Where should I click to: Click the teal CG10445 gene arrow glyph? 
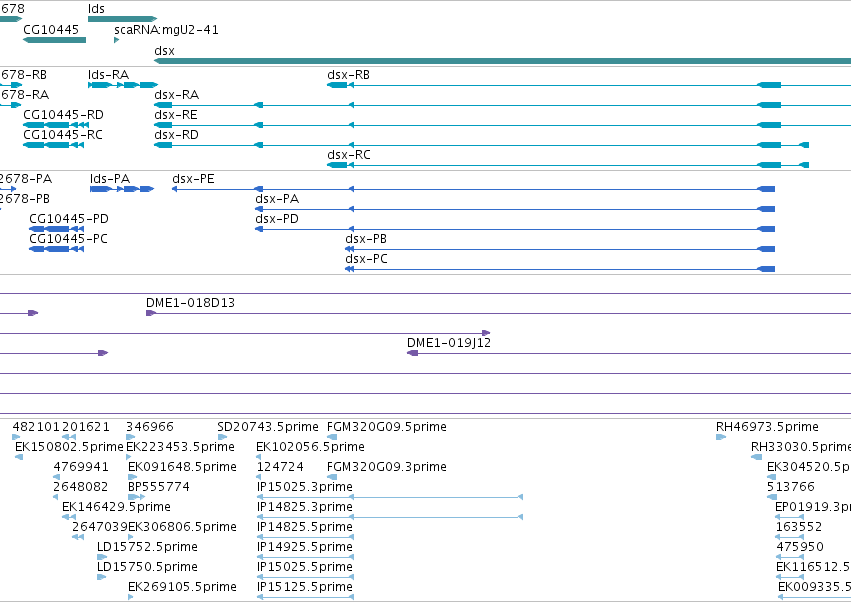tap(54, 40)
